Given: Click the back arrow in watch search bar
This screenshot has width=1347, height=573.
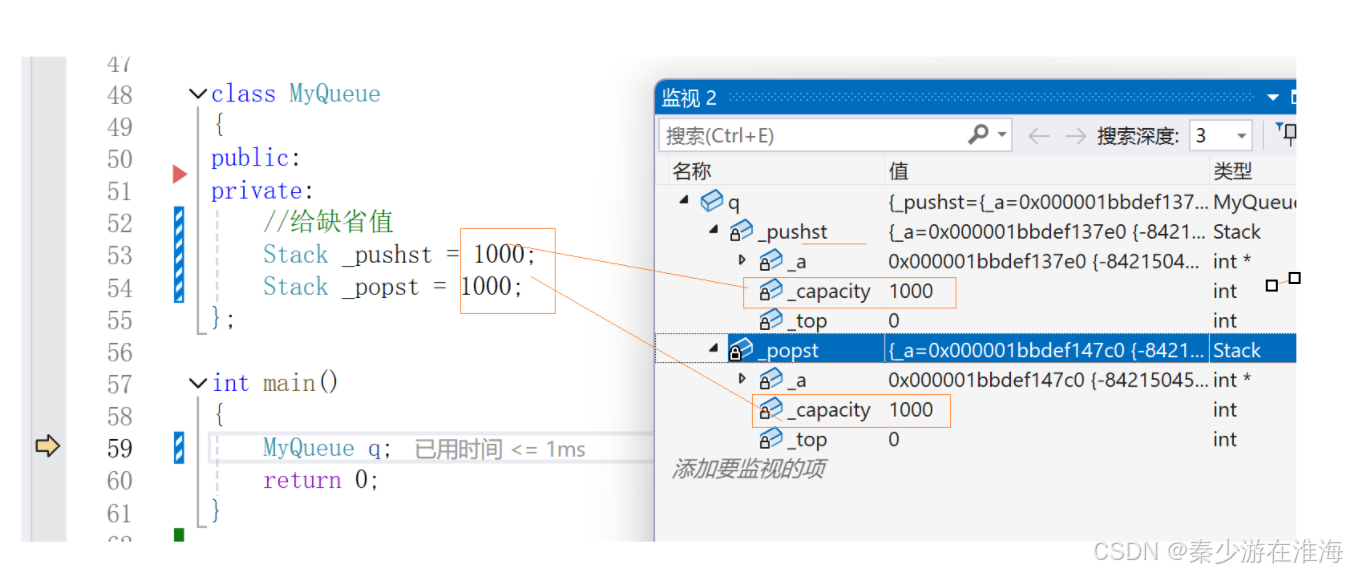Looking at the screenshot, I should click(1039, 135).
